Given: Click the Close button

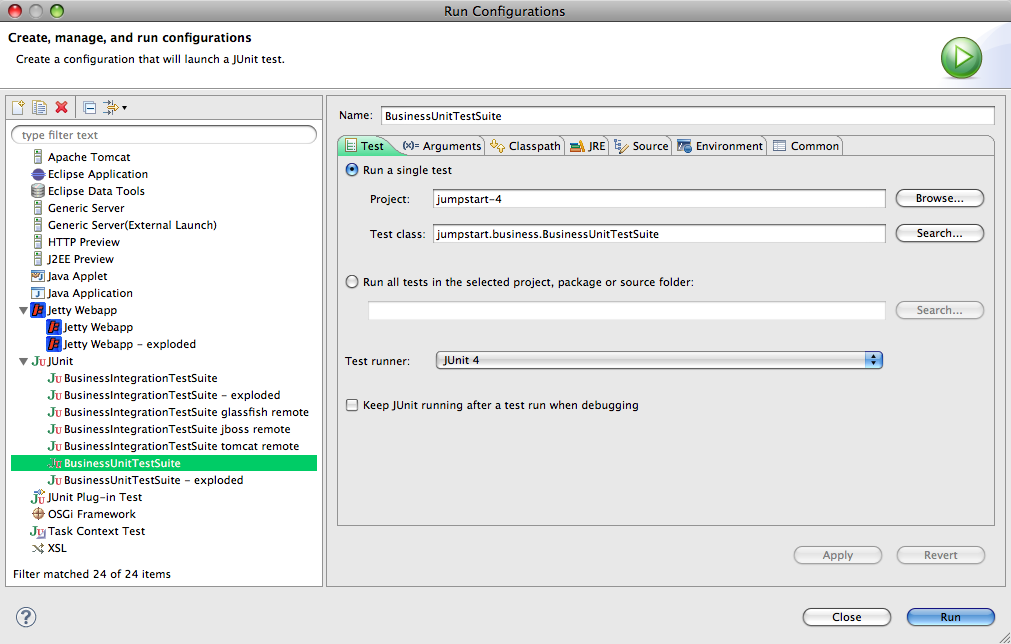Looking at the screenshot, I should pyautogui.click(x=847, y=617).
